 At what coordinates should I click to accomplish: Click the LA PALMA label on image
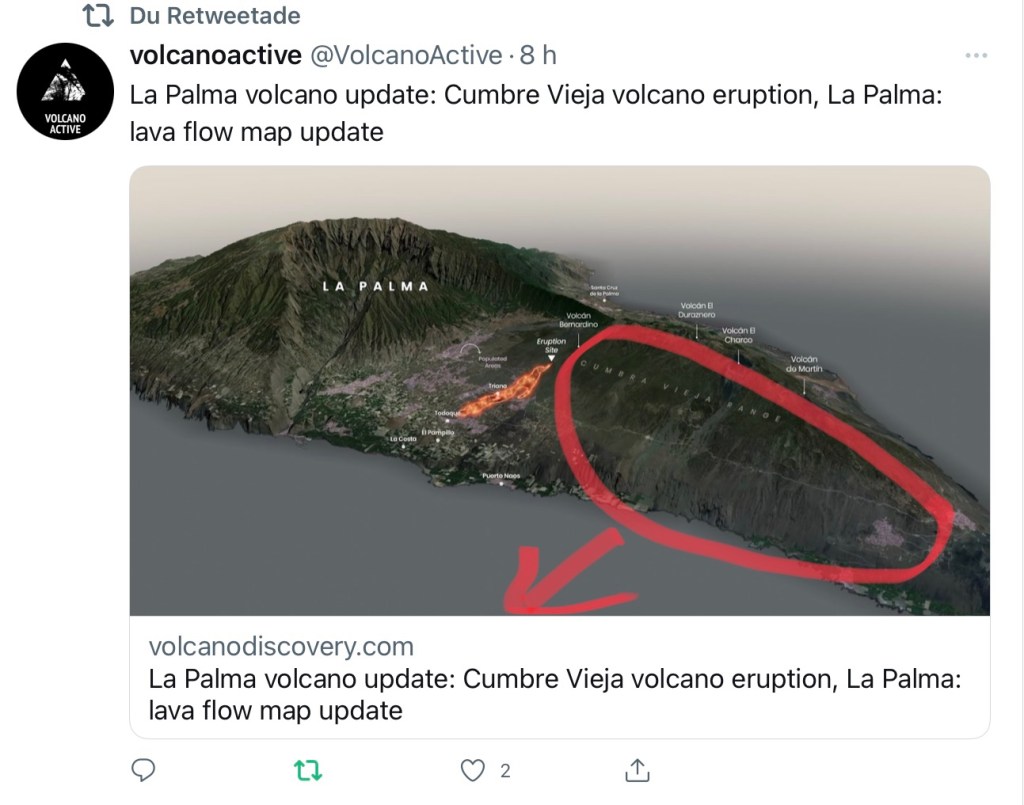click(x=376, y=286)
